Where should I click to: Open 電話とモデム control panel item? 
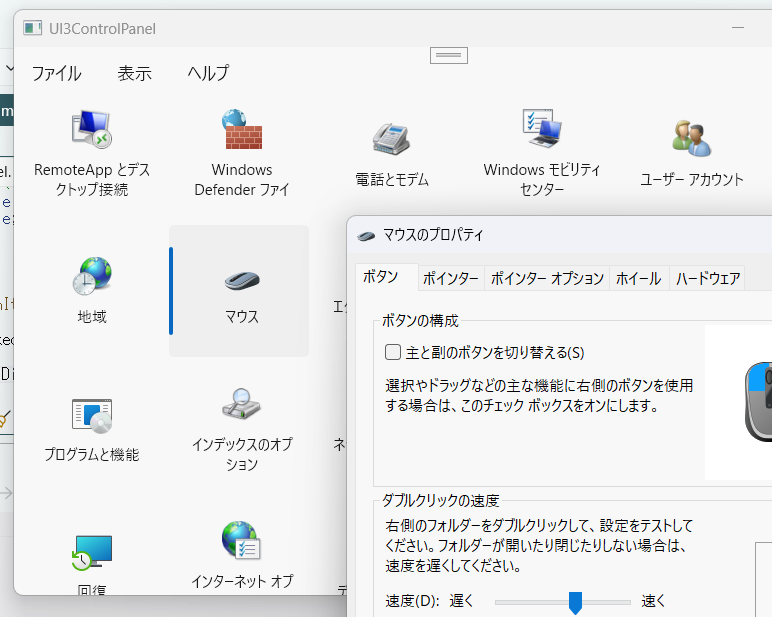coord(391,140)
